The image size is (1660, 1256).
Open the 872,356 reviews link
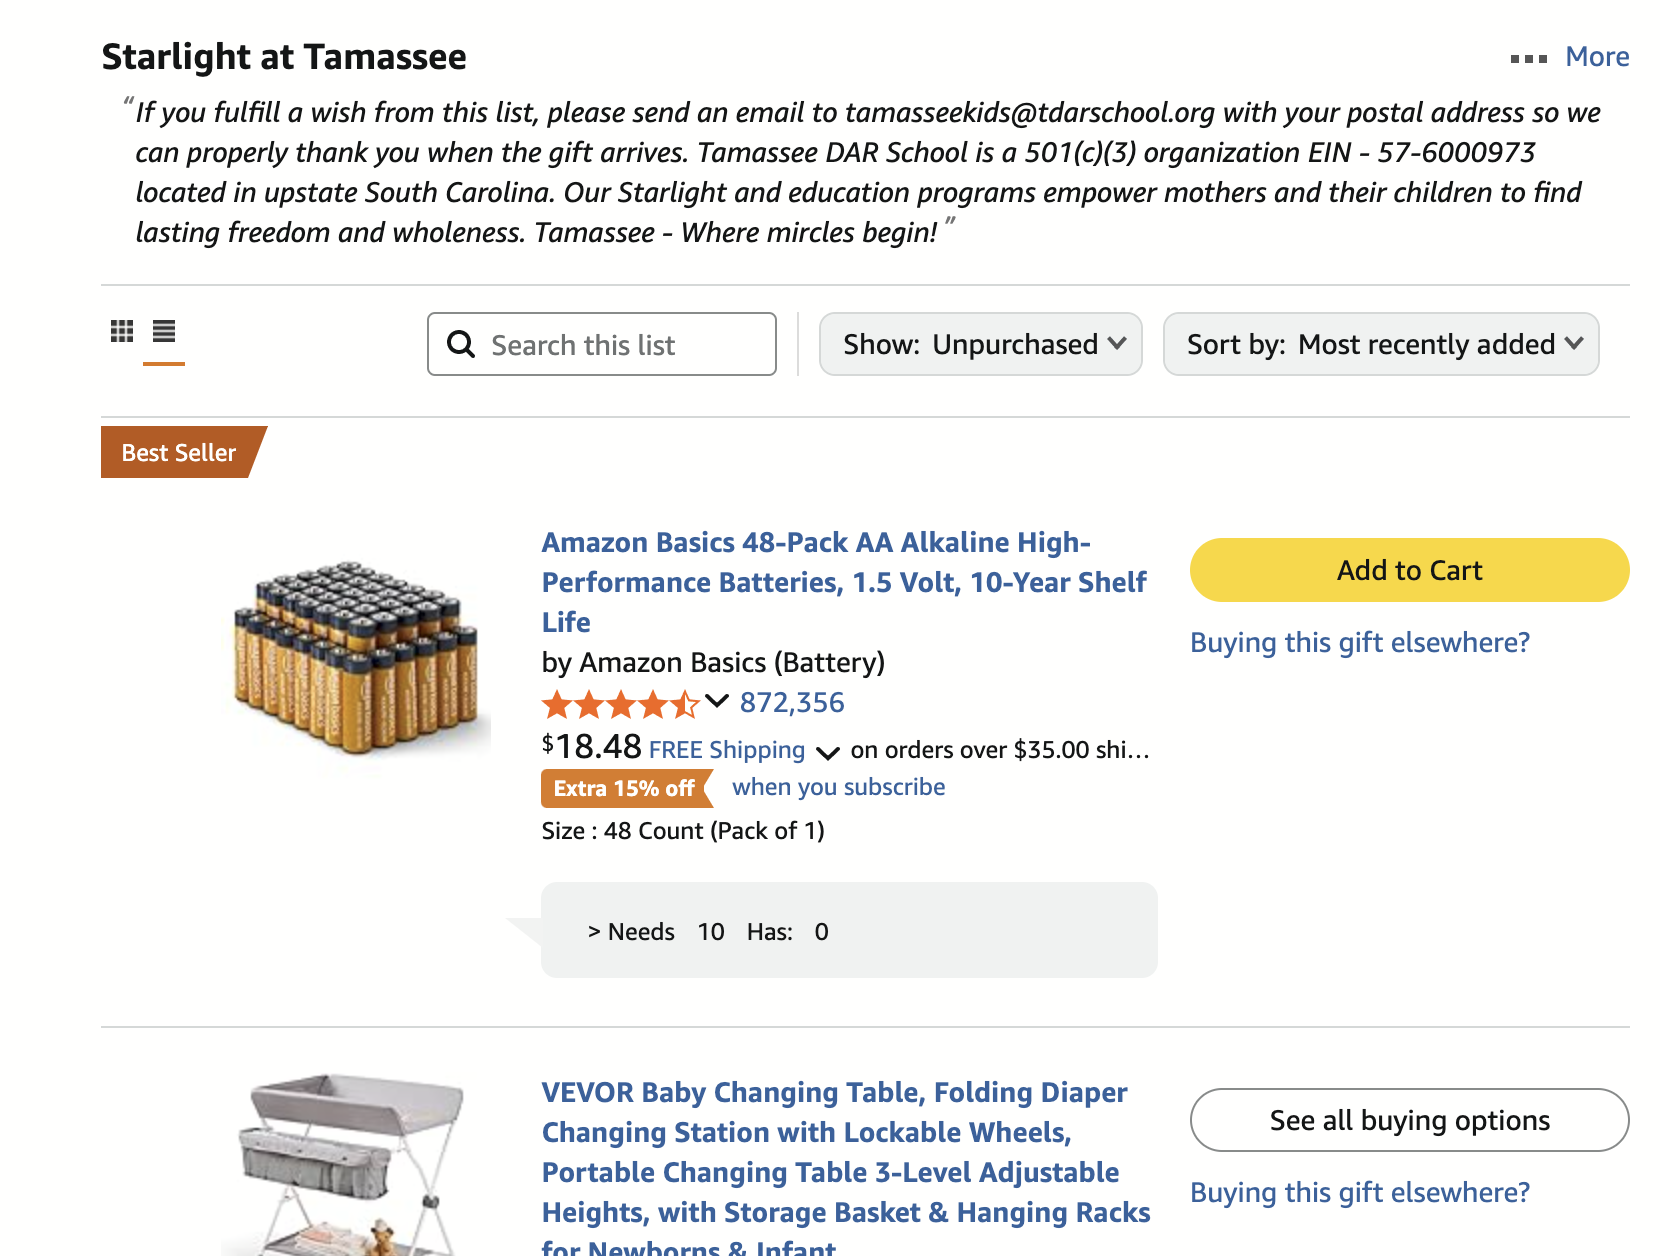pos(792,703)
